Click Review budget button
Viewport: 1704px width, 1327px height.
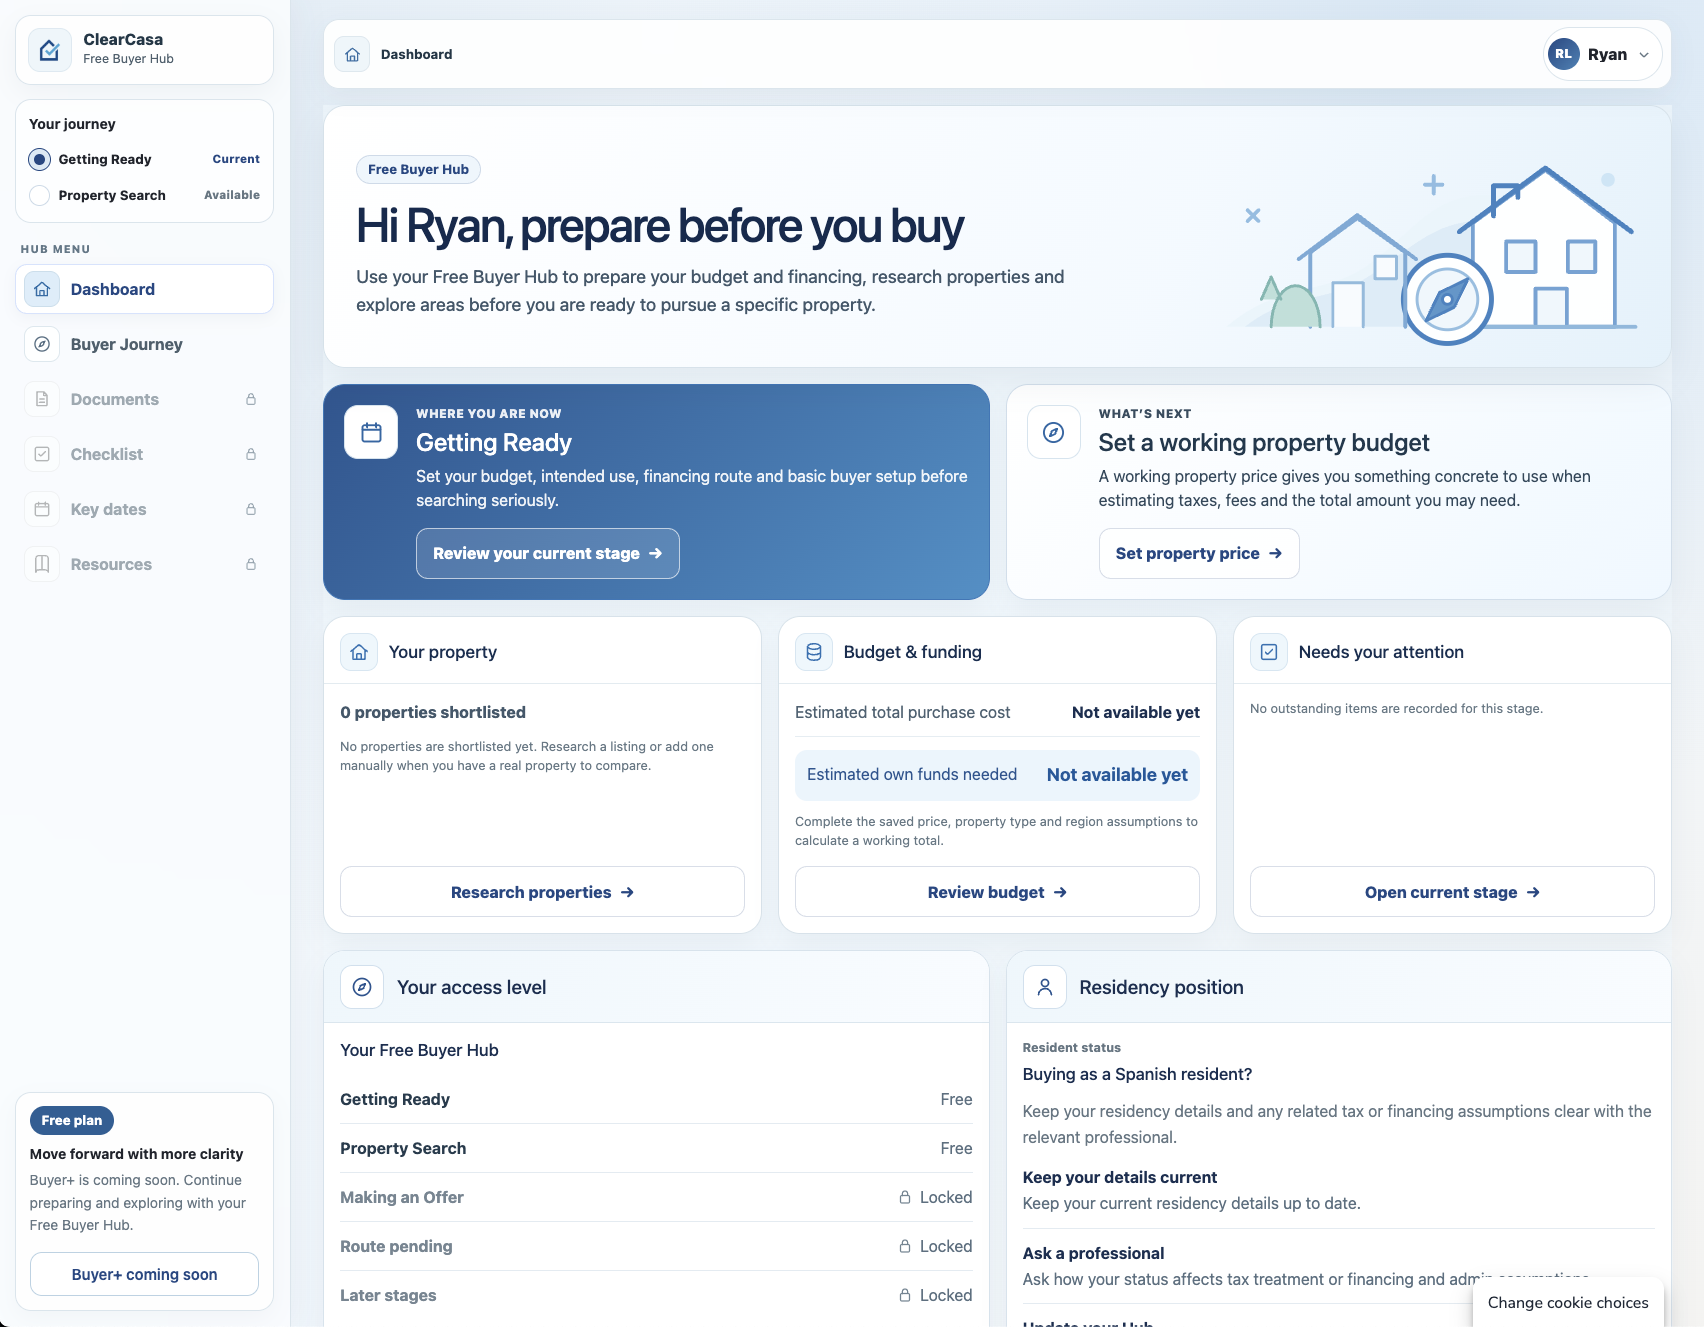coord(997,892)
